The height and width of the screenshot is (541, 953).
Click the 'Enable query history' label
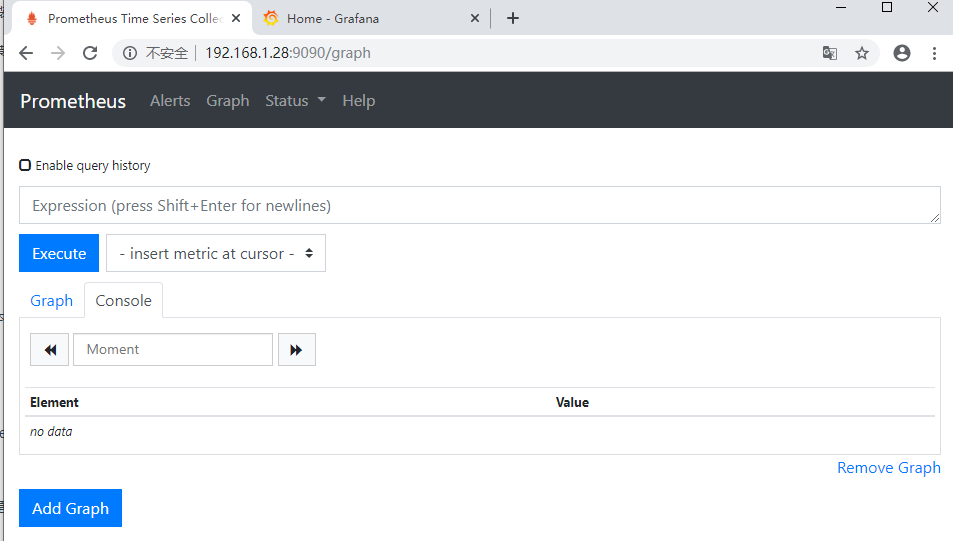coord(92,165)
